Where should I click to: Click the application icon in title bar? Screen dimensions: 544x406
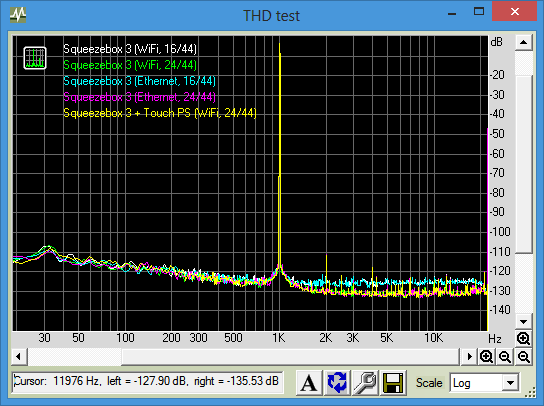click(x=18, y=15)
